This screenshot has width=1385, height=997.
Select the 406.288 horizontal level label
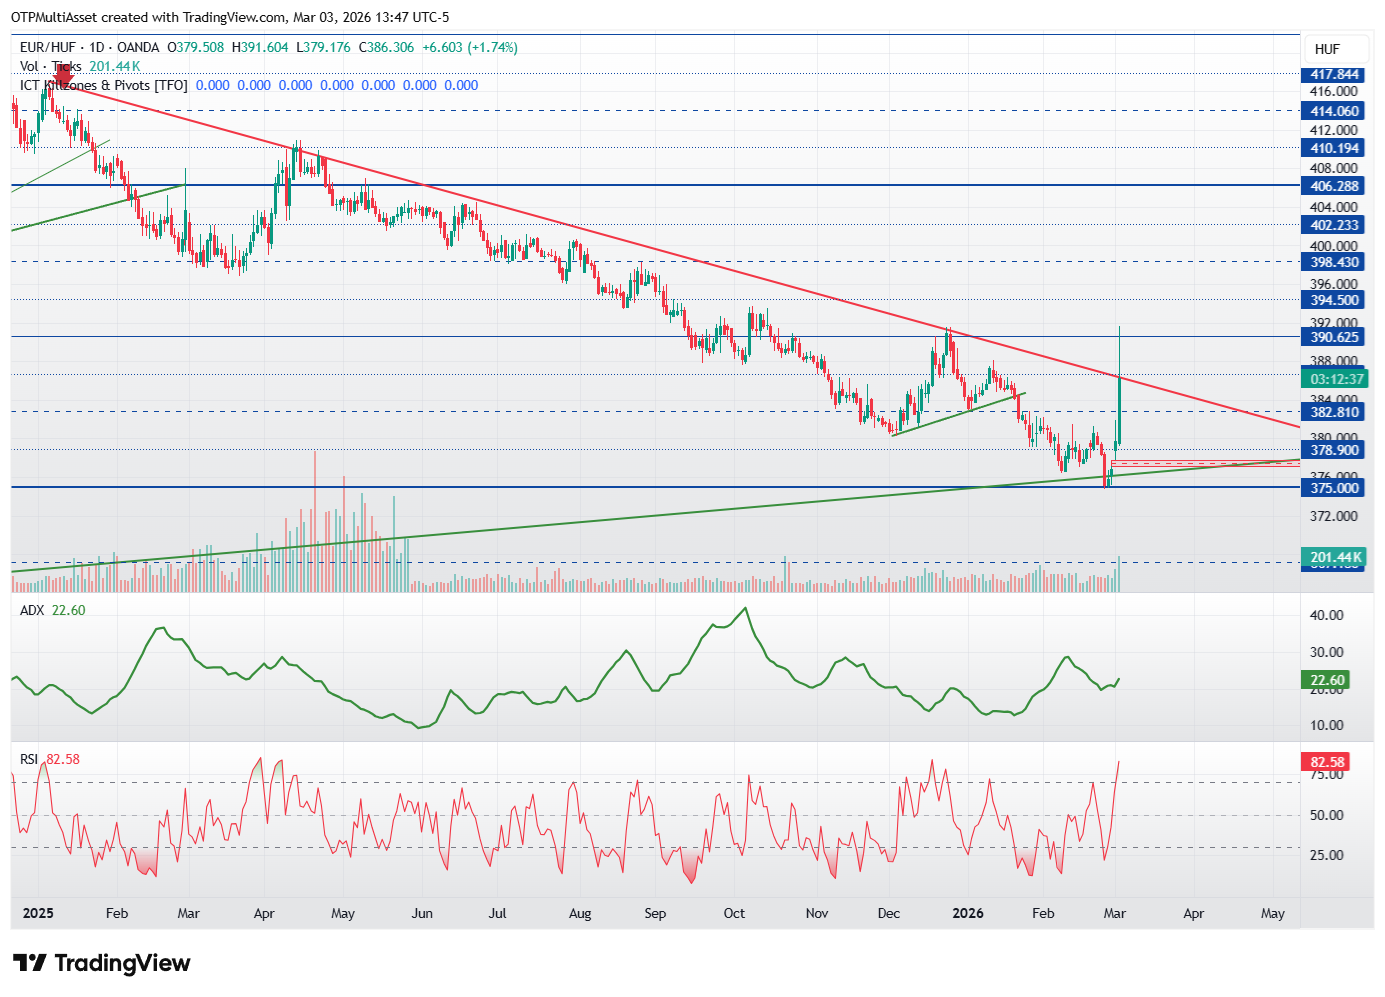coord(1334,186)
